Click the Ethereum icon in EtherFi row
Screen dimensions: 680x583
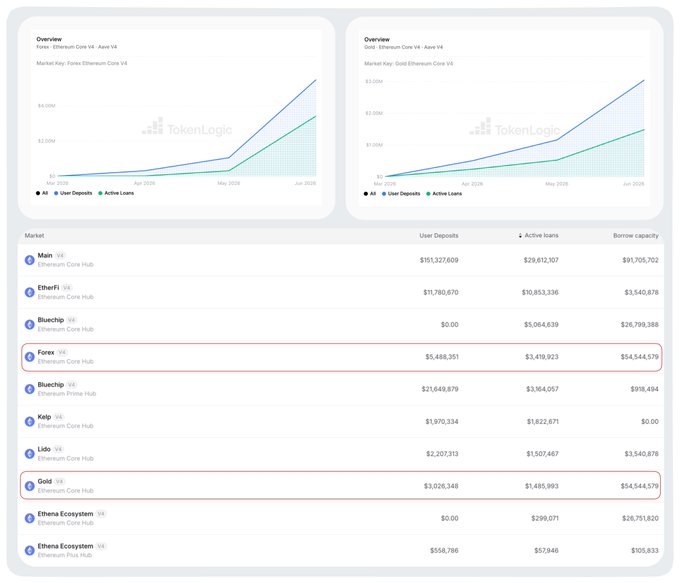point(29,292)
